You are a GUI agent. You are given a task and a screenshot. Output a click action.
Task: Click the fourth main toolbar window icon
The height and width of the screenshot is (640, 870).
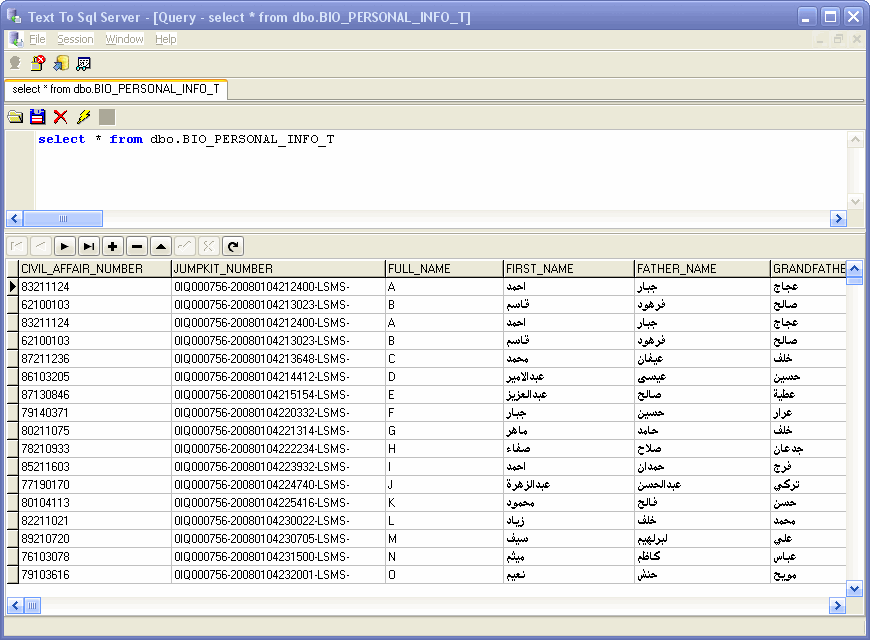pos(84,63)
